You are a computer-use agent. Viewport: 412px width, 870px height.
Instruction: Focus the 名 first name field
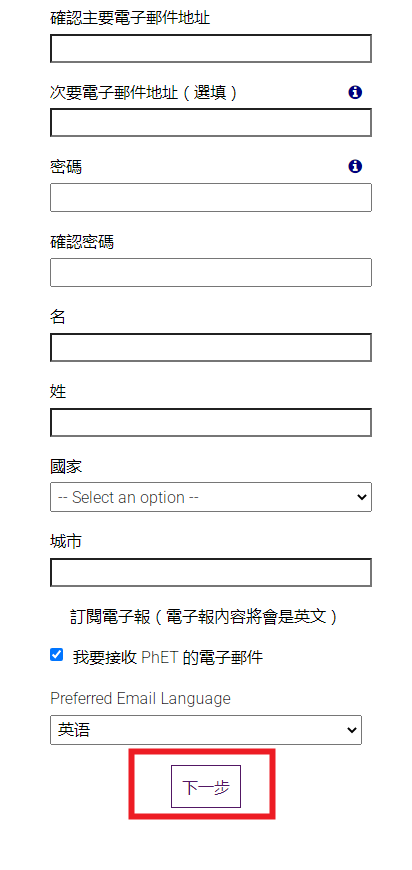[x=211, y=347]
